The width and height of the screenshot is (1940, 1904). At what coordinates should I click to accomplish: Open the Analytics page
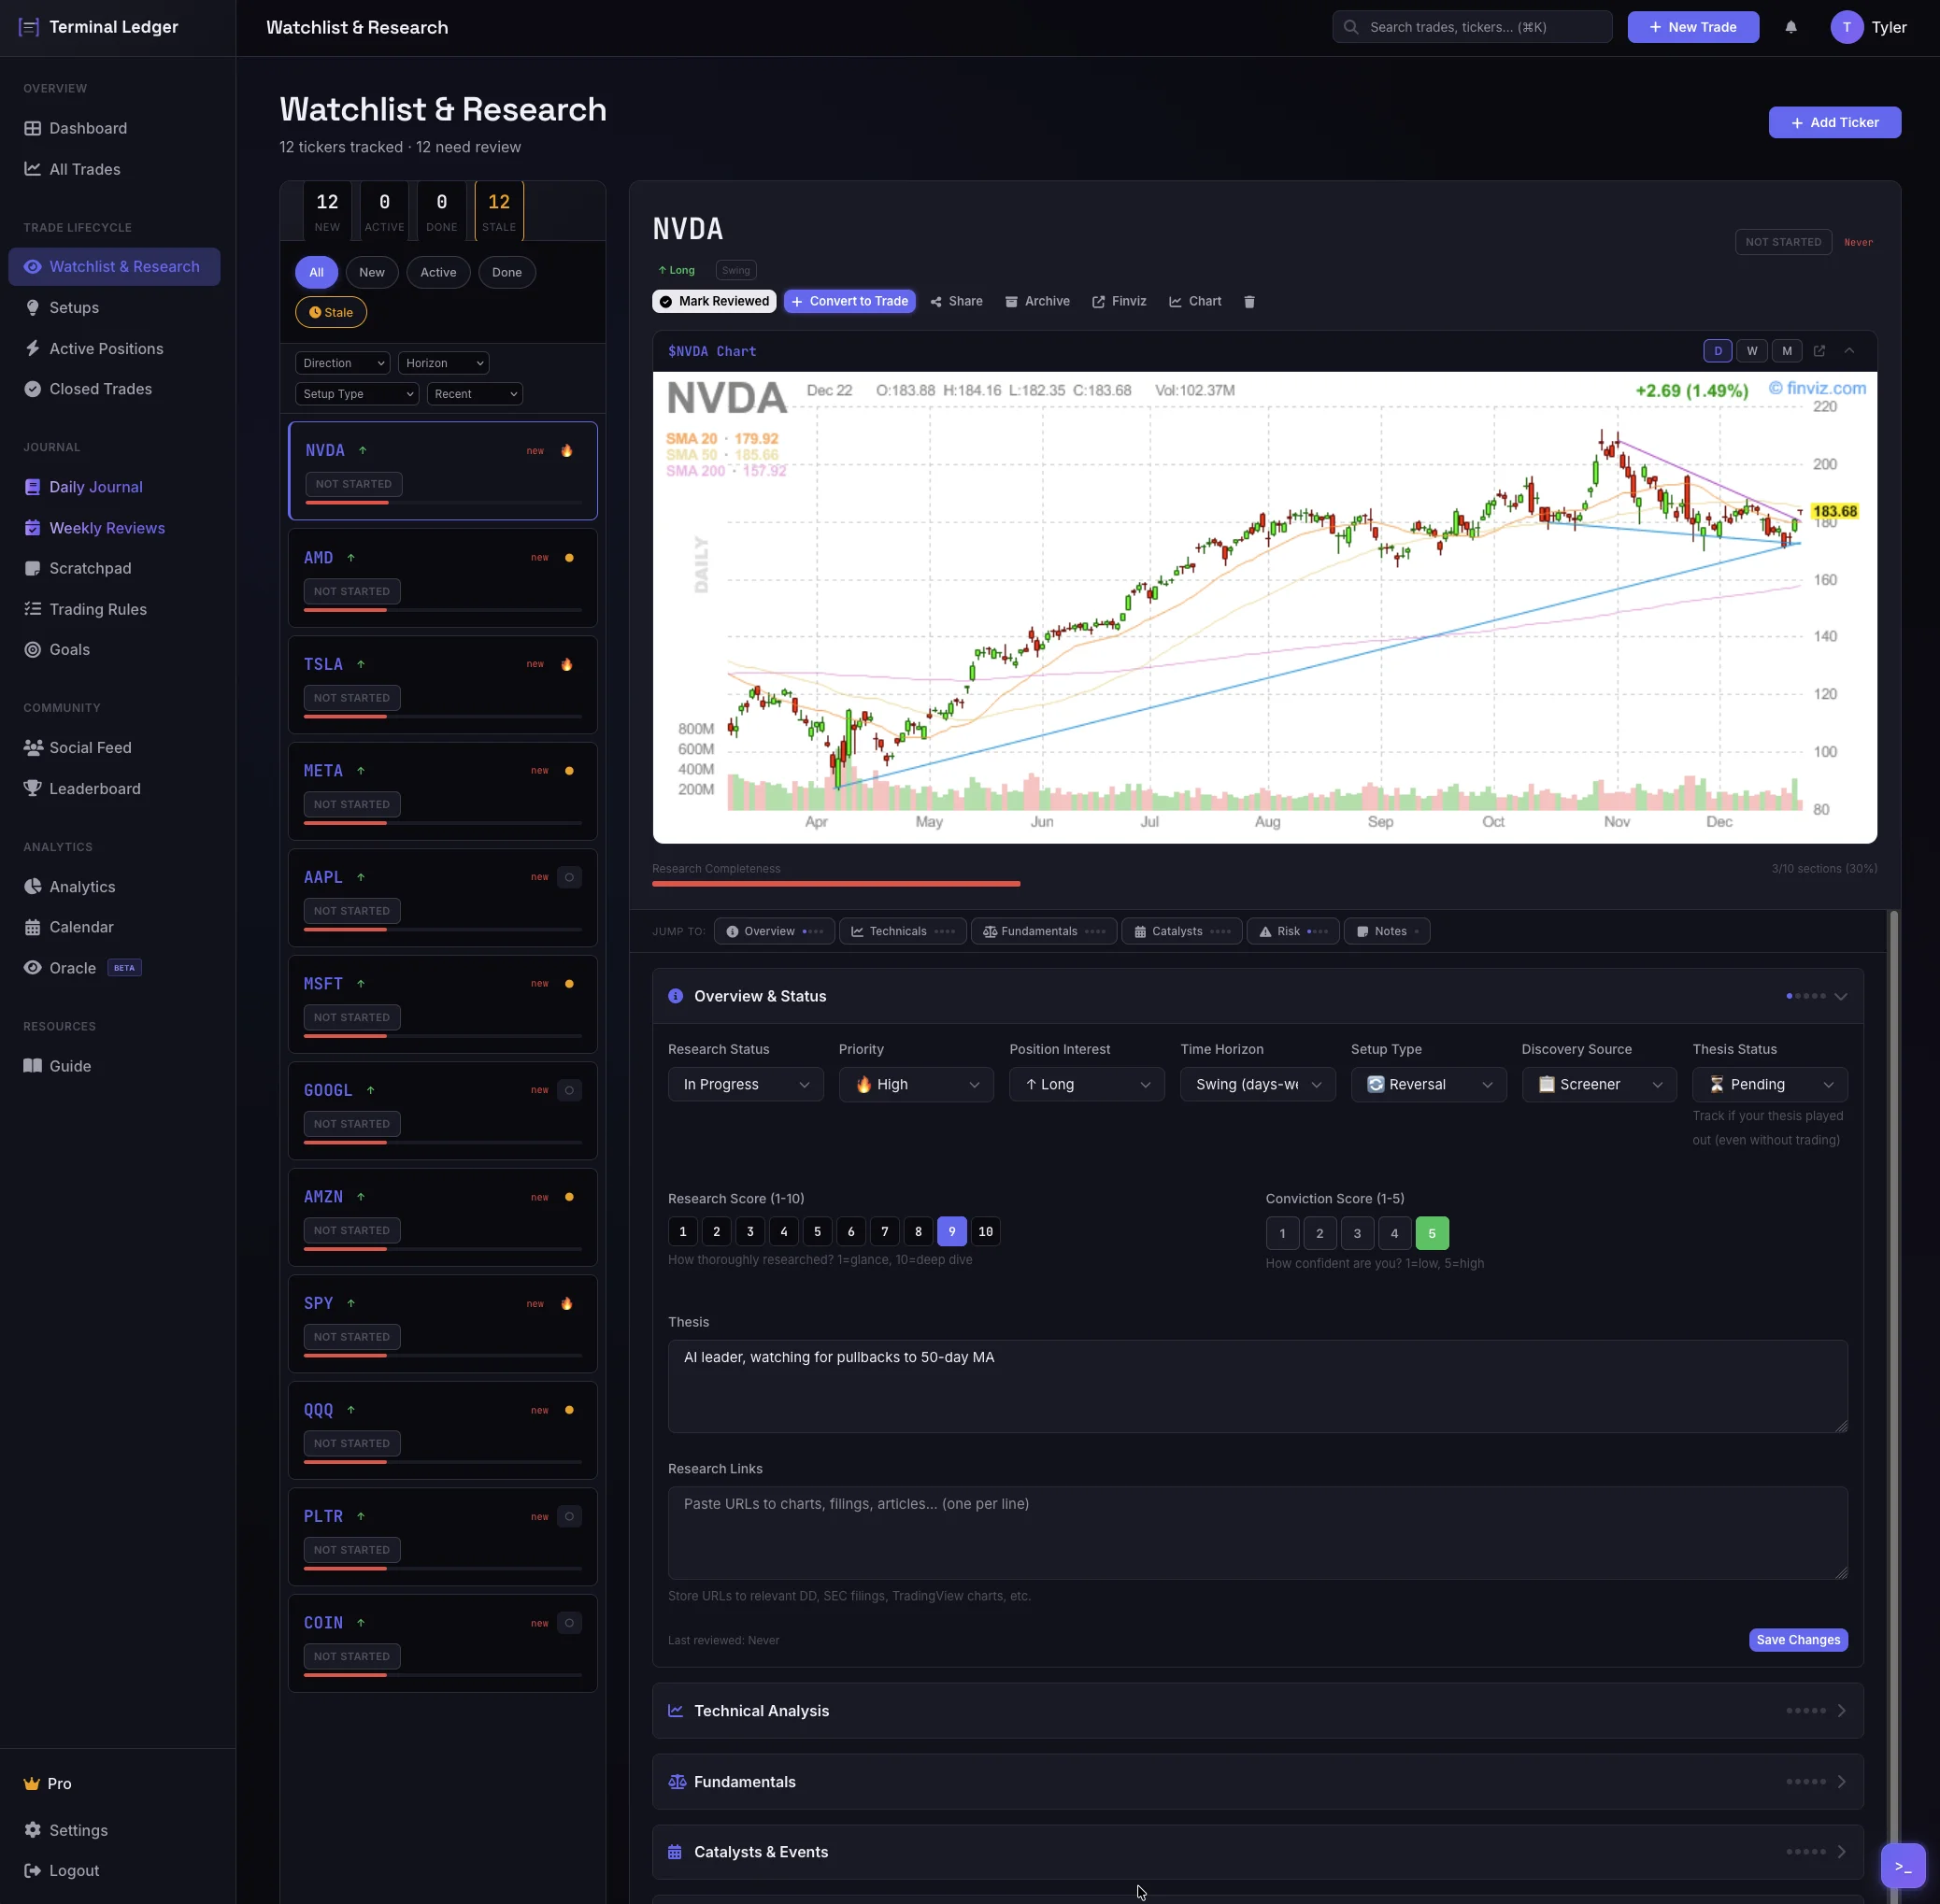click(81, 887)
